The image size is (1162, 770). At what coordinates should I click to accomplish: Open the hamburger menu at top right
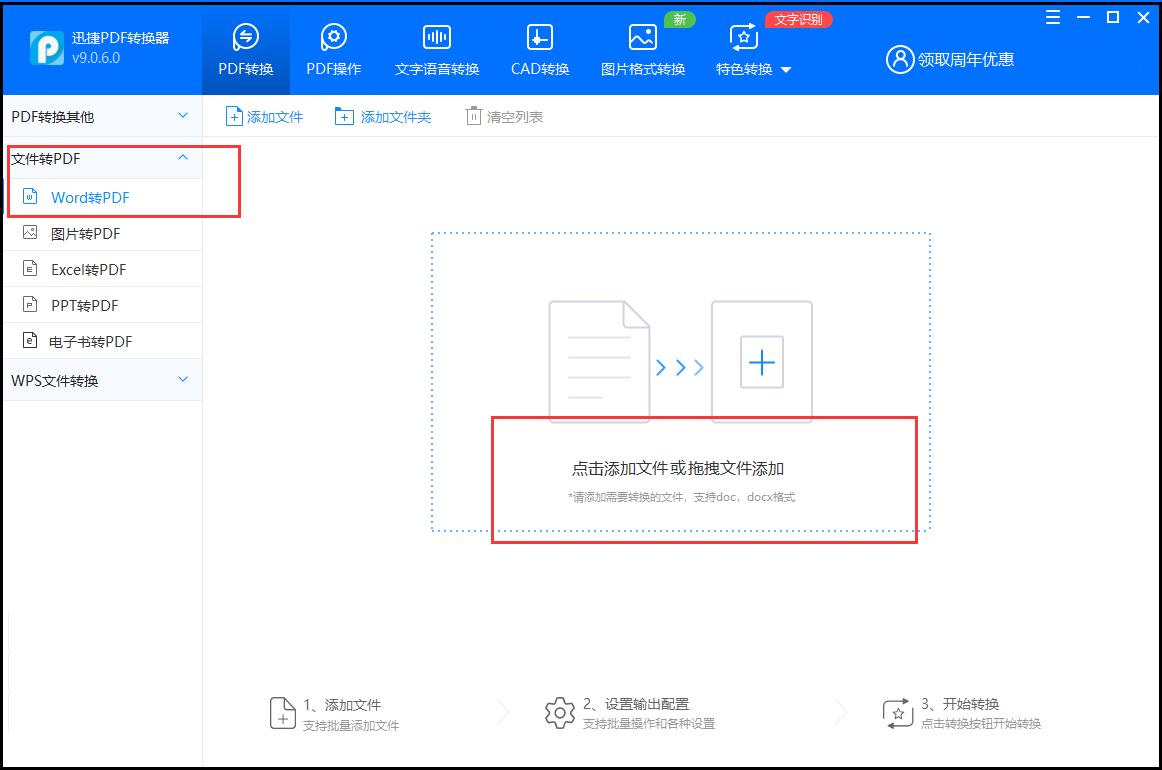pos(1051,17)
